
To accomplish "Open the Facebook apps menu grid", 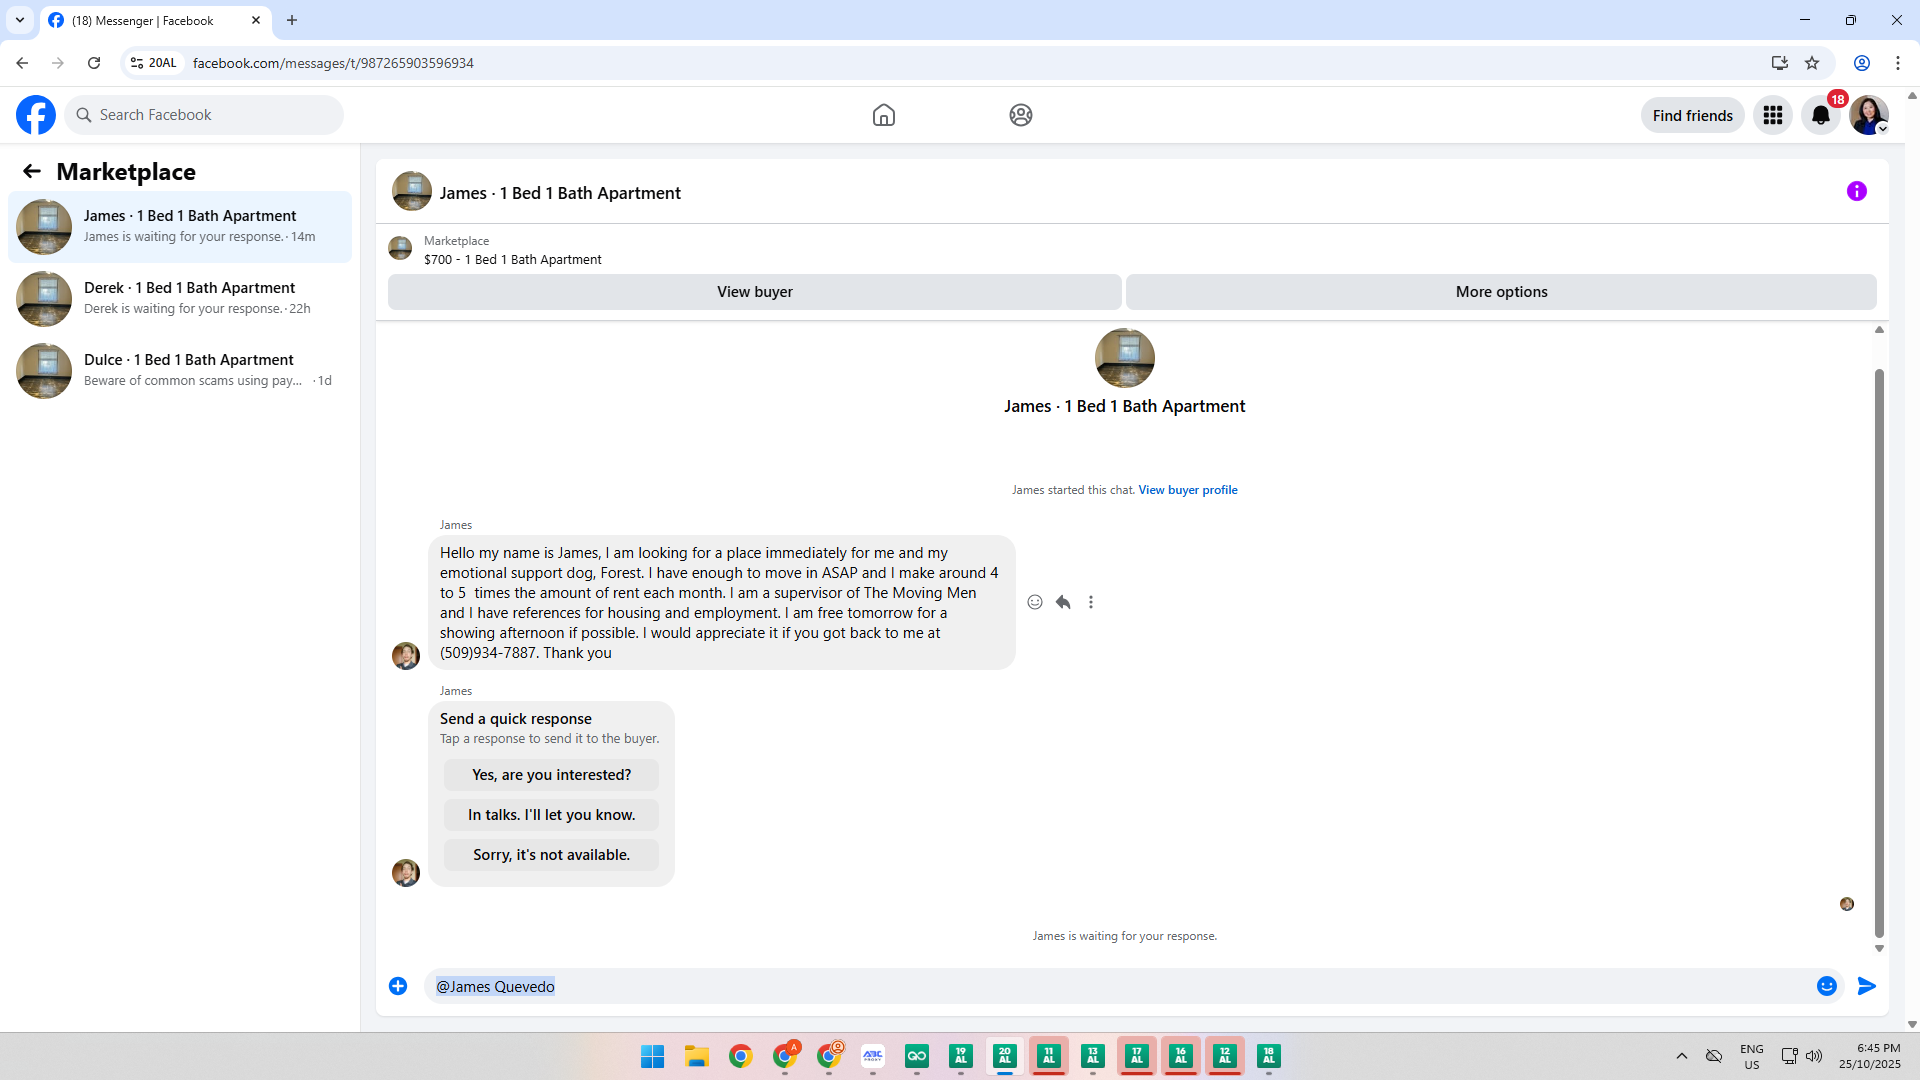I will coord(1772,115).
